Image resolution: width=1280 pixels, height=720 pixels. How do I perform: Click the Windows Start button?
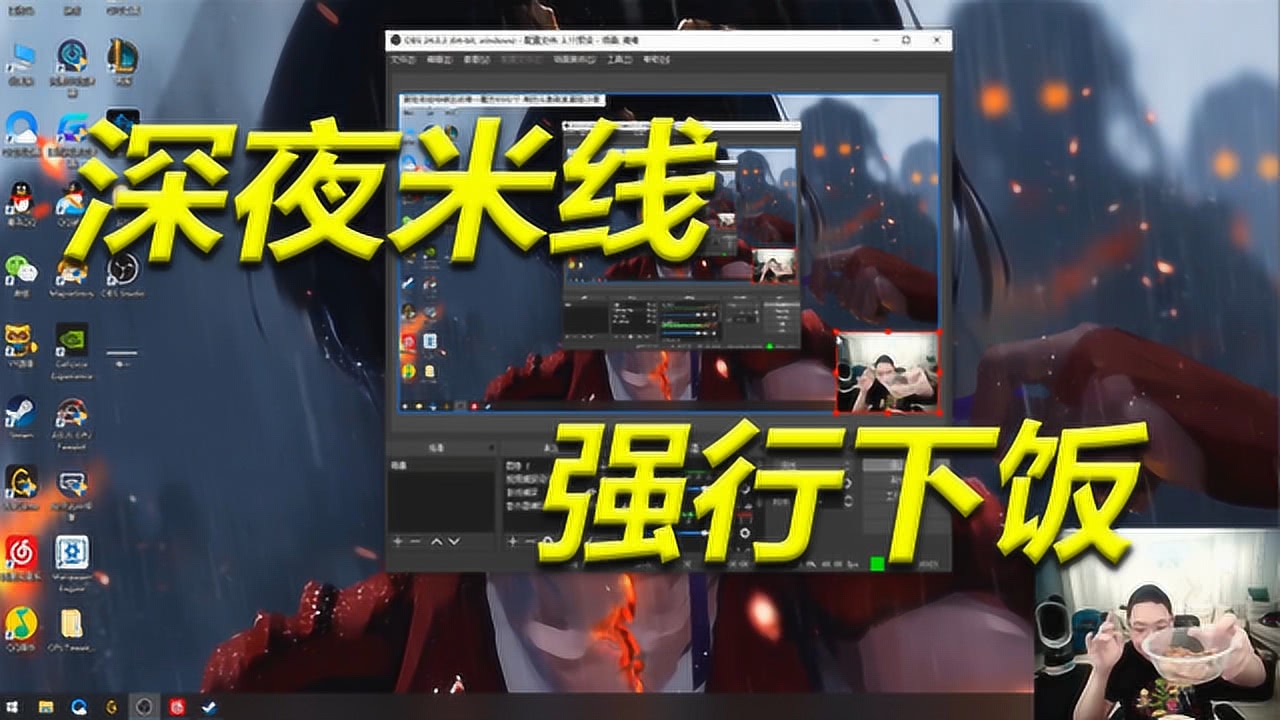(x=14, y=706)
